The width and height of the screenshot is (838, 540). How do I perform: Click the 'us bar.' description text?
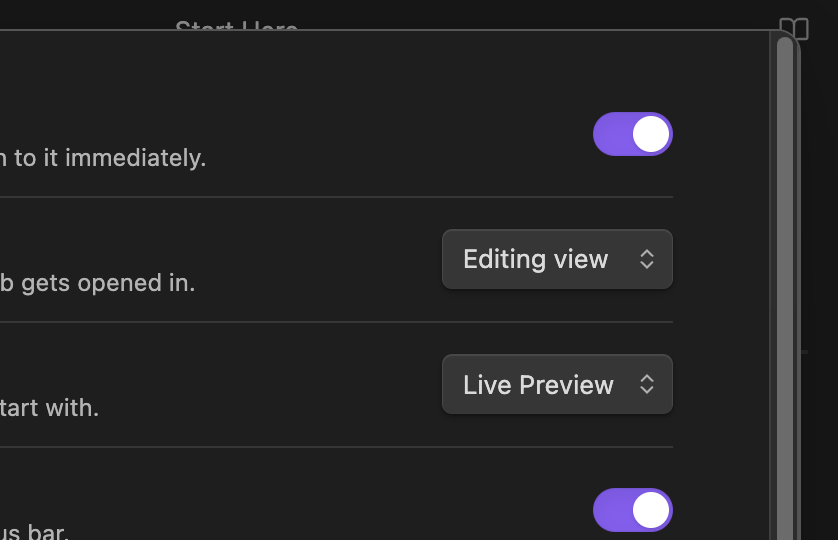point(35,532)
